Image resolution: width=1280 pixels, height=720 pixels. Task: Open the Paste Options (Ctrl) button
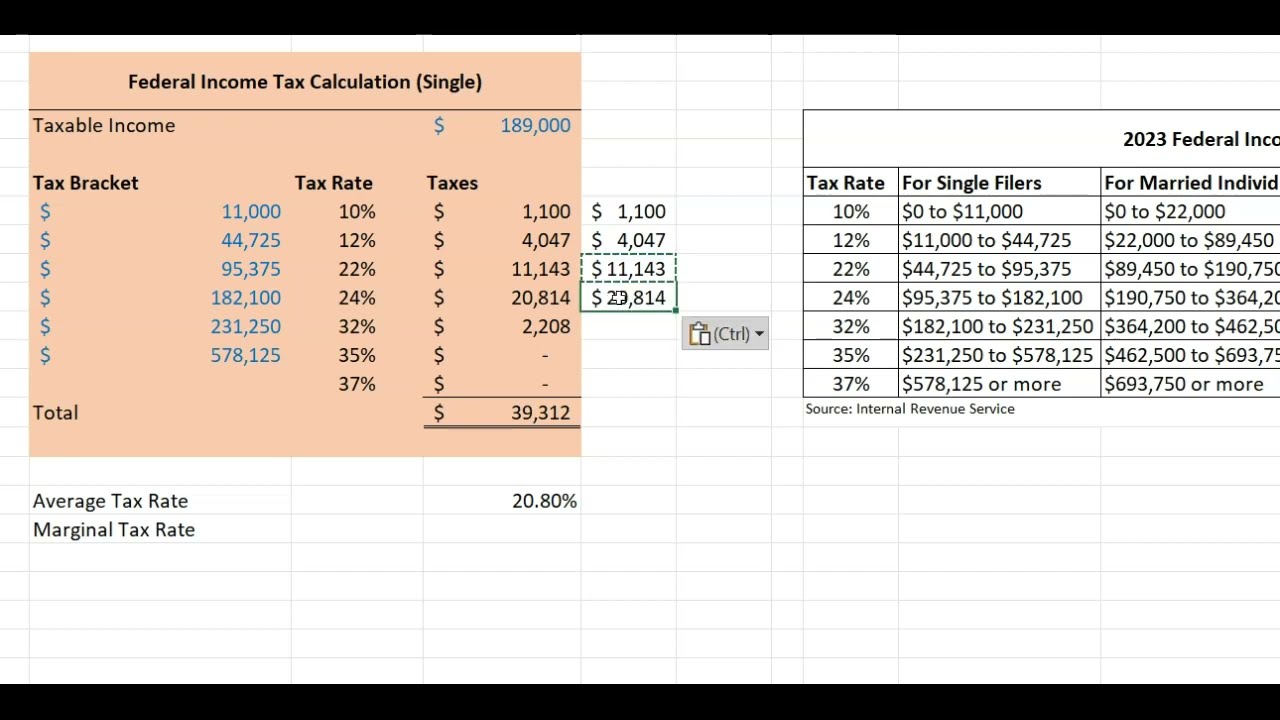(x=725, y=334)
